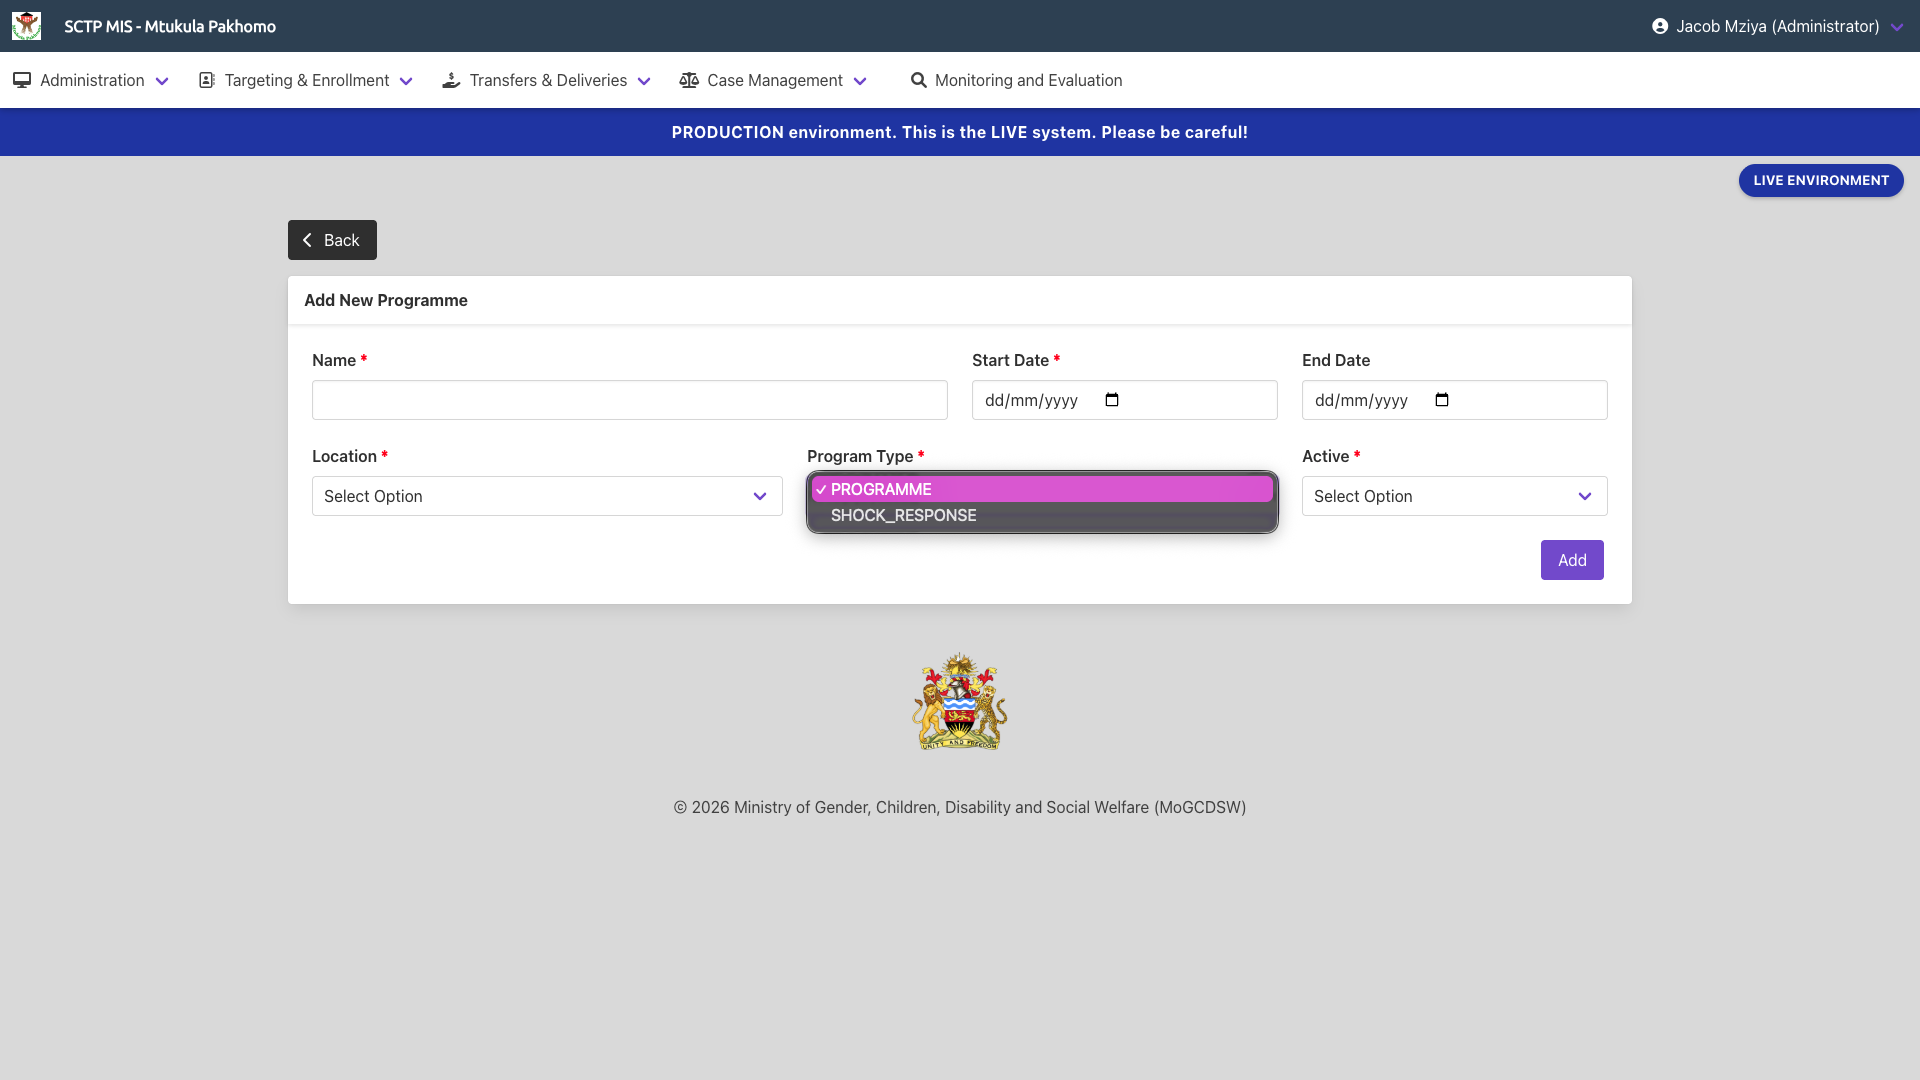Image resolution: width=1920 pixels, height=1080 pixels.
Task: Choose SHOCK_RESPONSE in Program Type list
Action: tap(1042, 515)
